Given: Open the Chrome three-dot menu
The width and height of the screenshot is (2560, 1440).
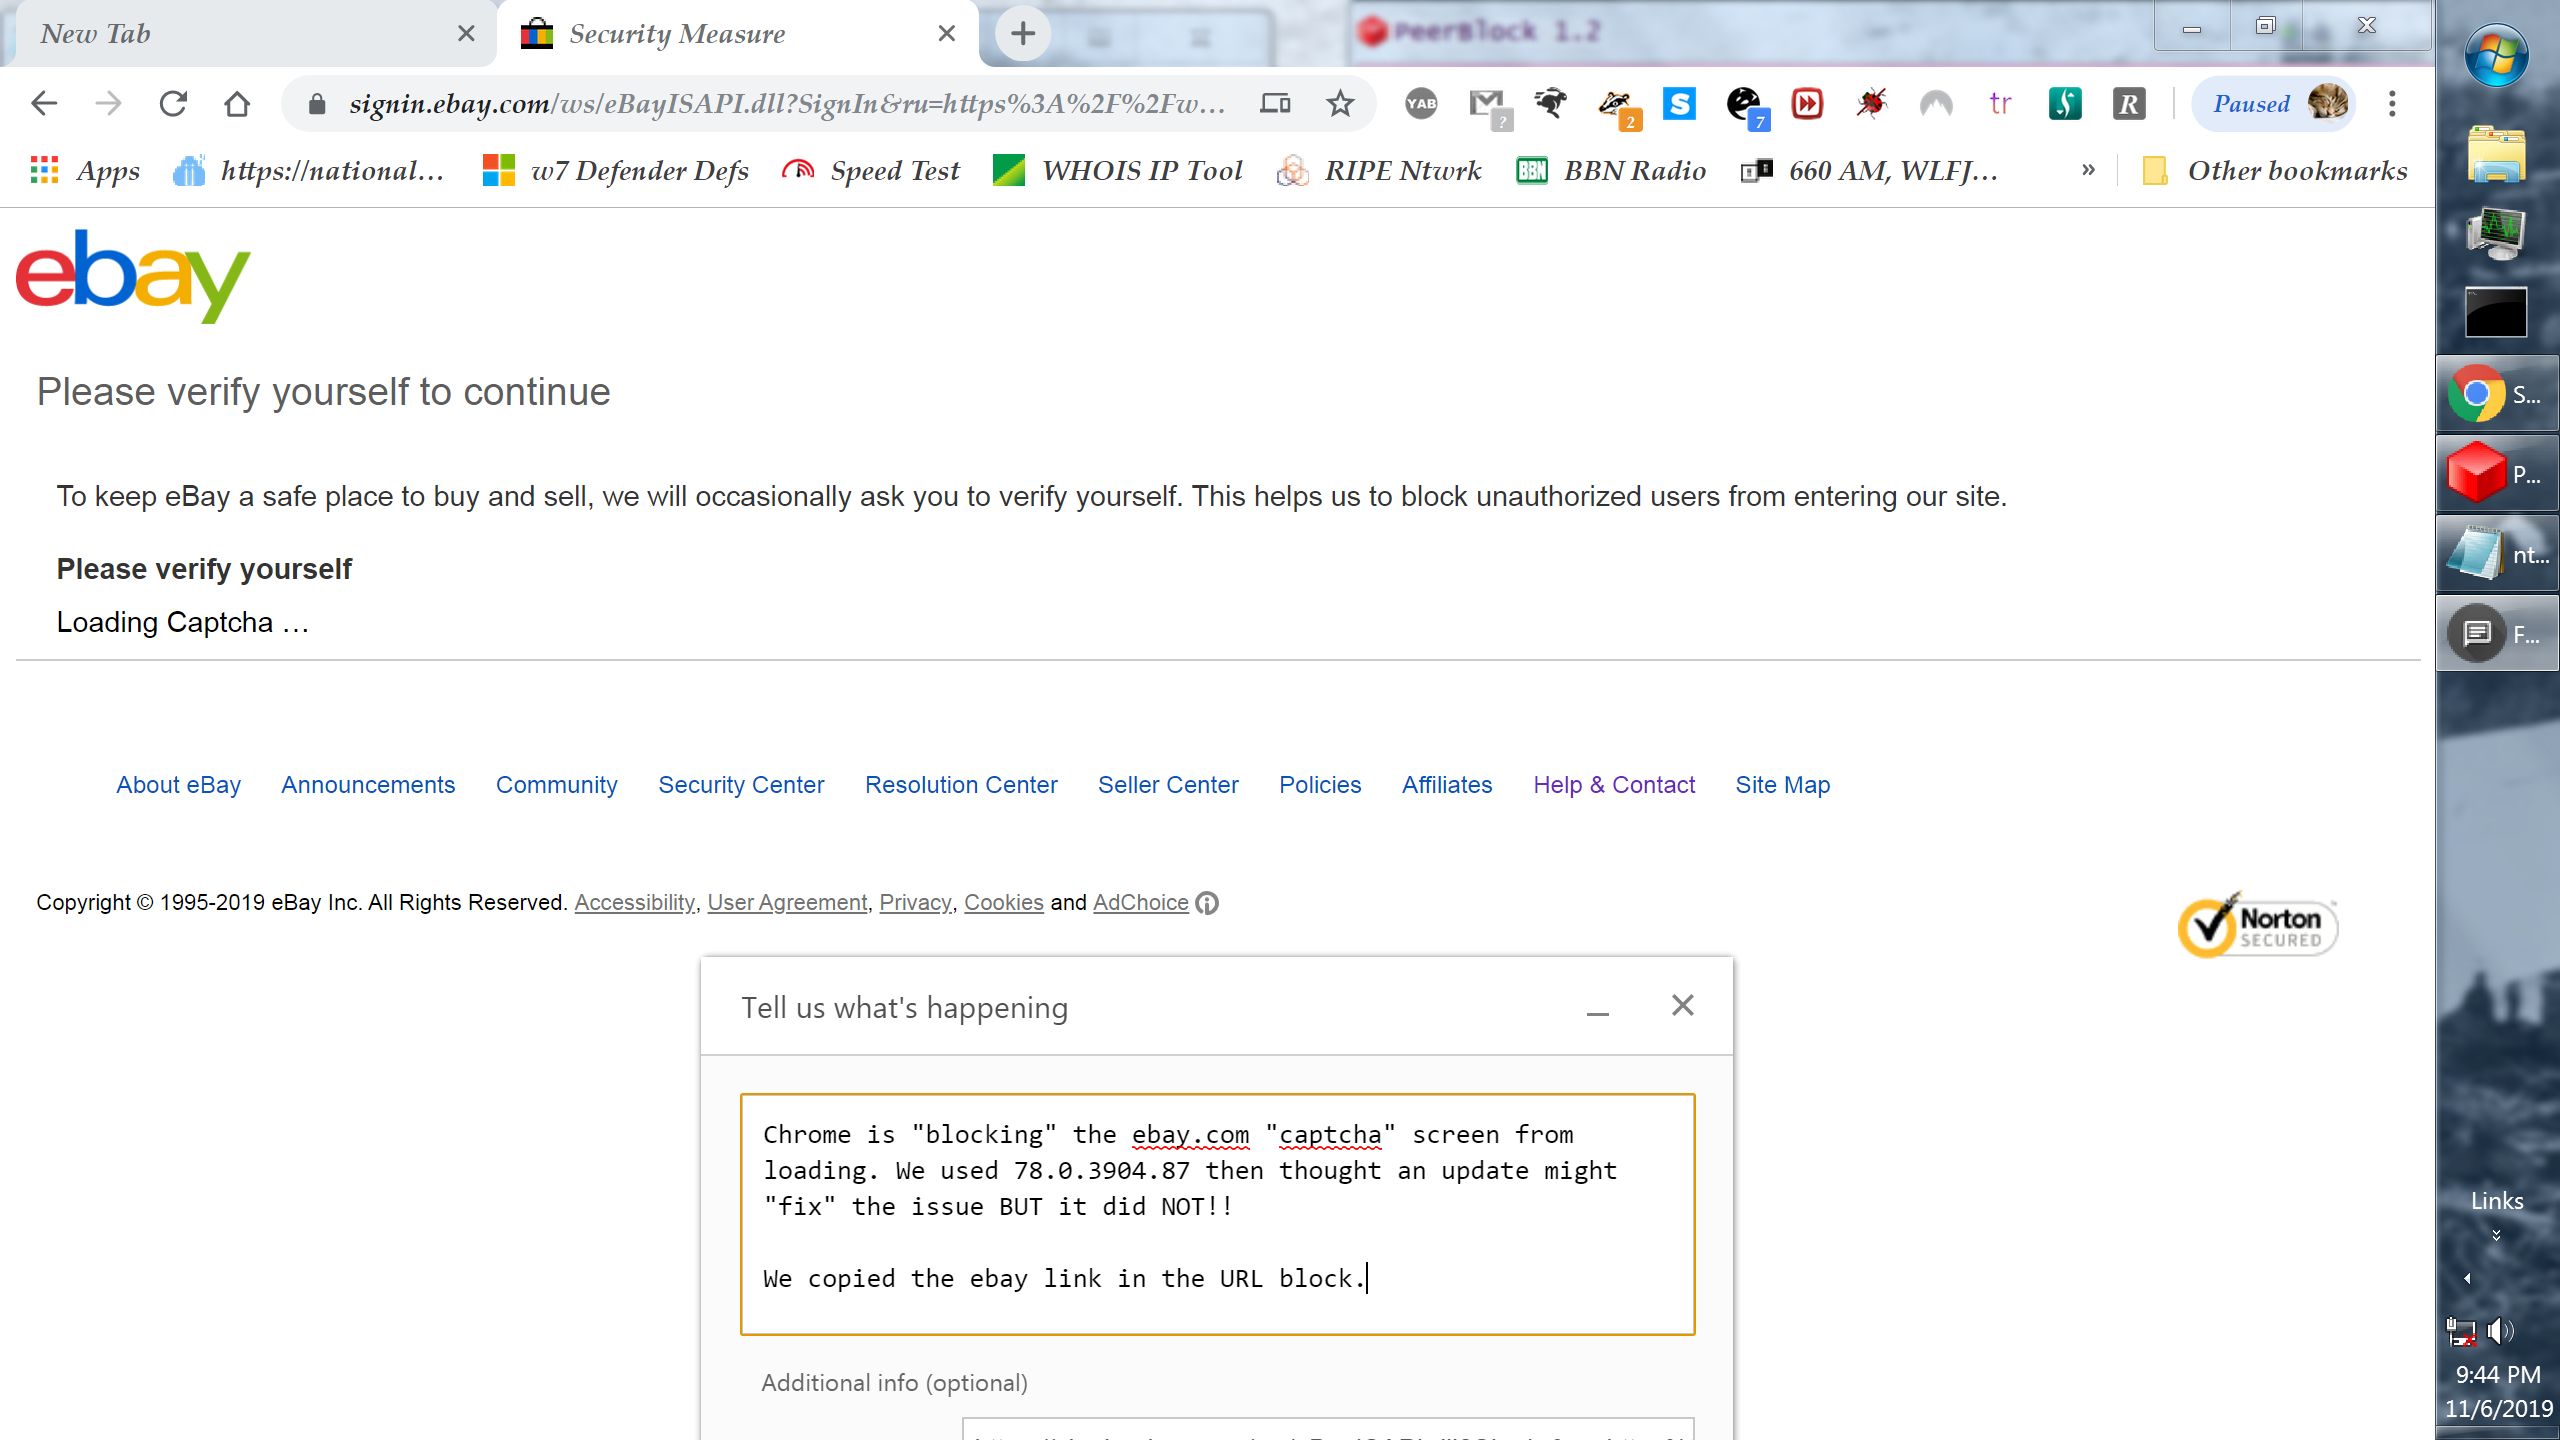Looking at the screenshot, I should (2392, 103).
